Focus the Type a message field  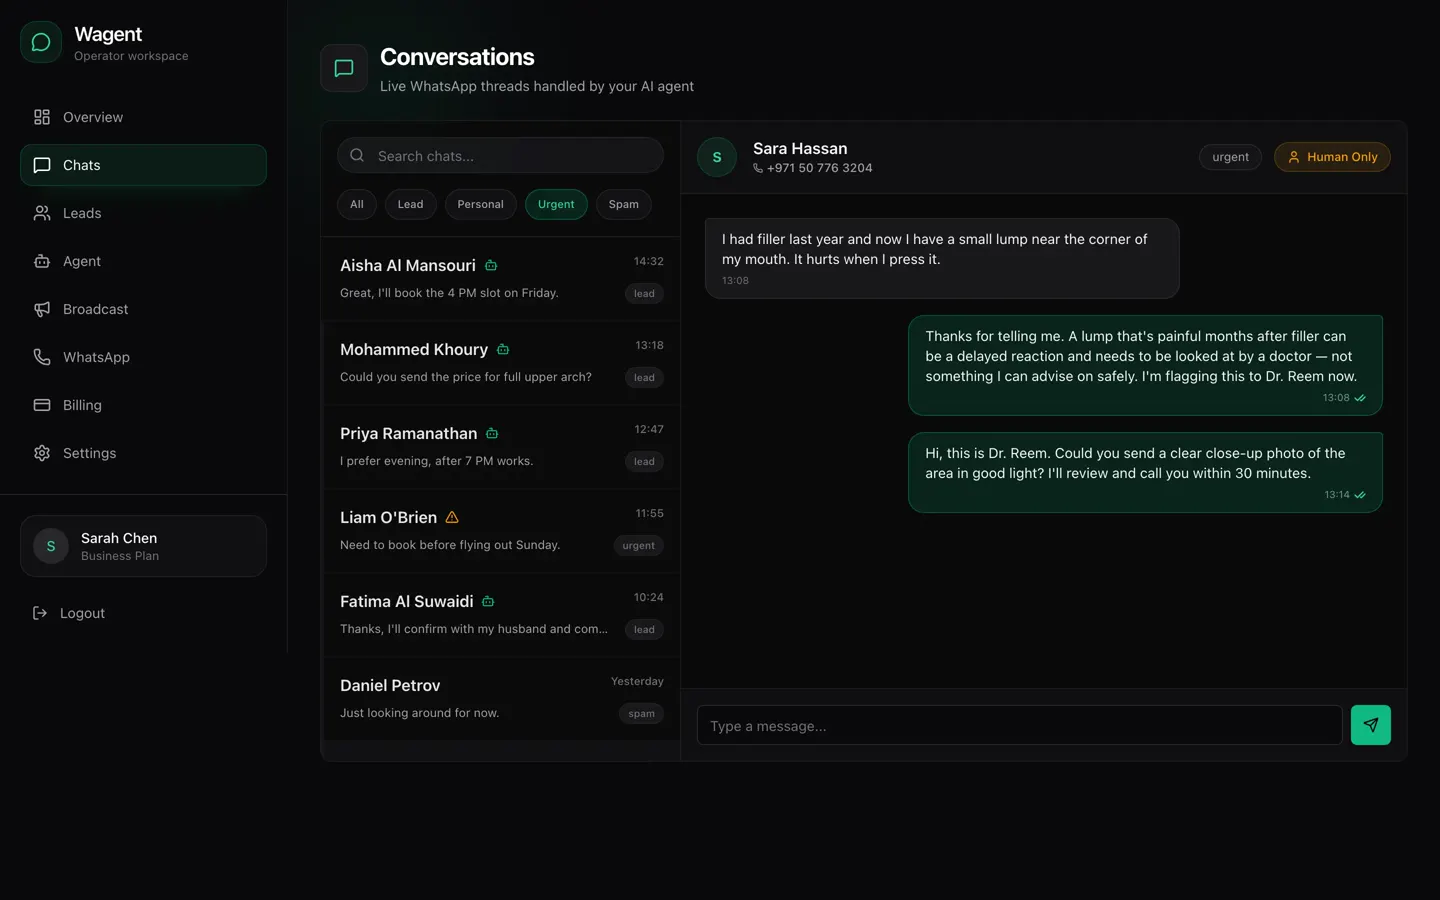tap(1019, 725)
